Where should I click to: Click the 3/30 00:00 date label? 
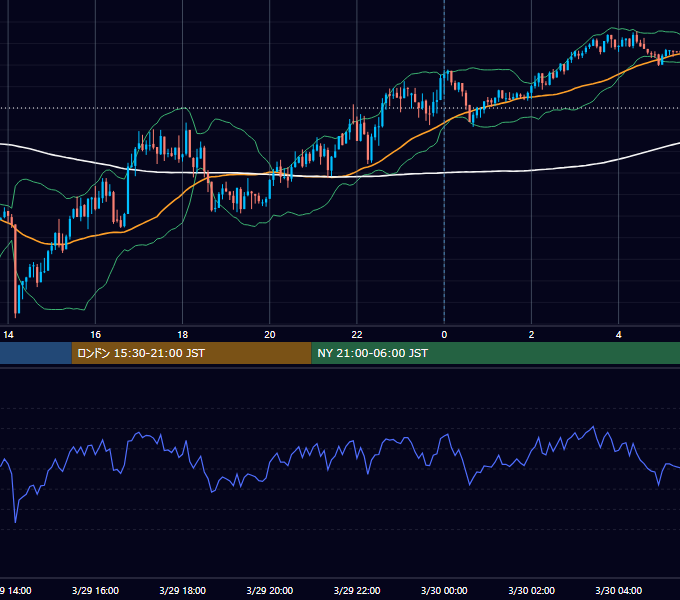[444, 590]
